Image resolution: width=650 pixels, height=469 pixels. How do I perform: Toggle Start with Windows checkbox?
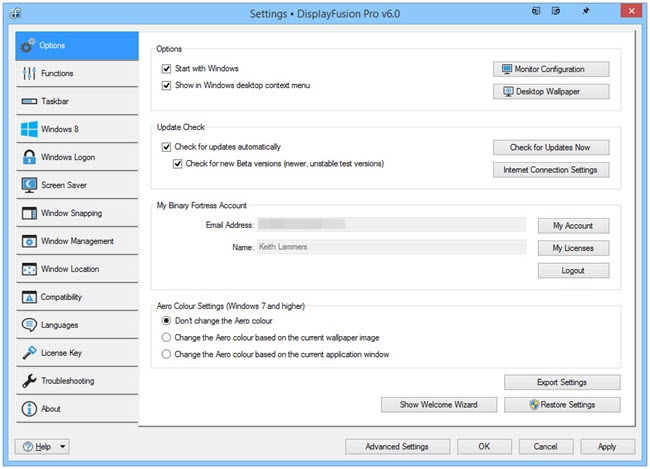[x=166, y=68]
